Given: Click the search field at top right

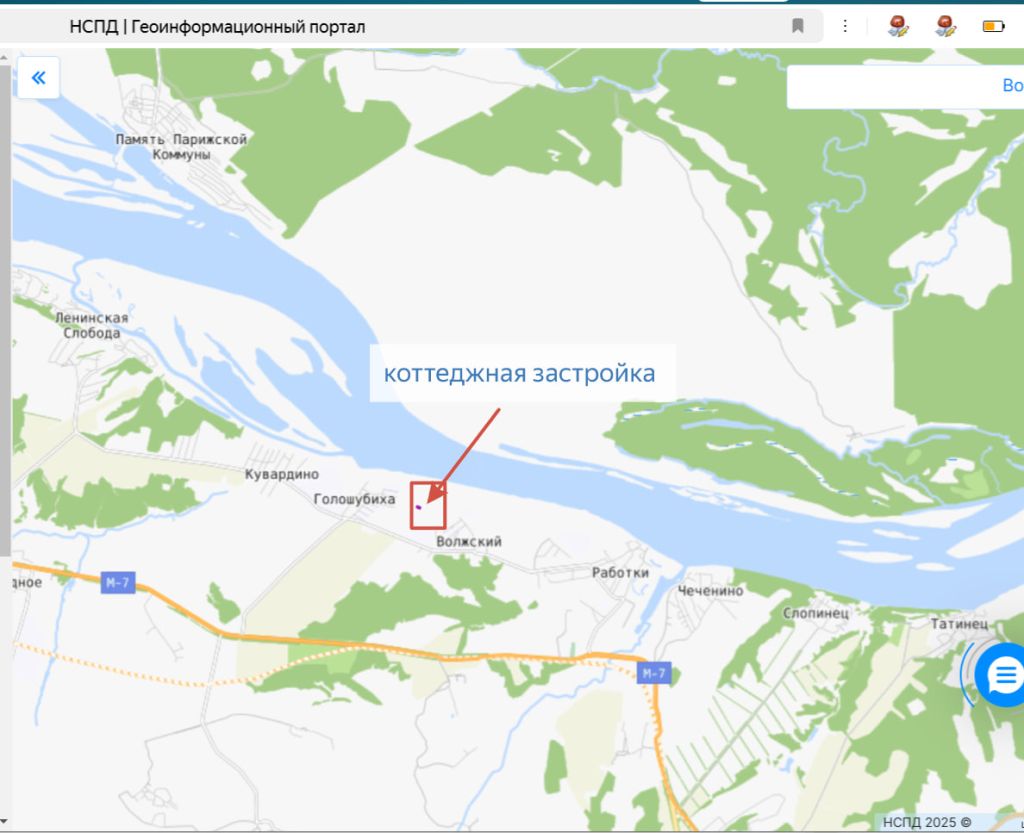Looking at the screenshot, I should 905,86.
